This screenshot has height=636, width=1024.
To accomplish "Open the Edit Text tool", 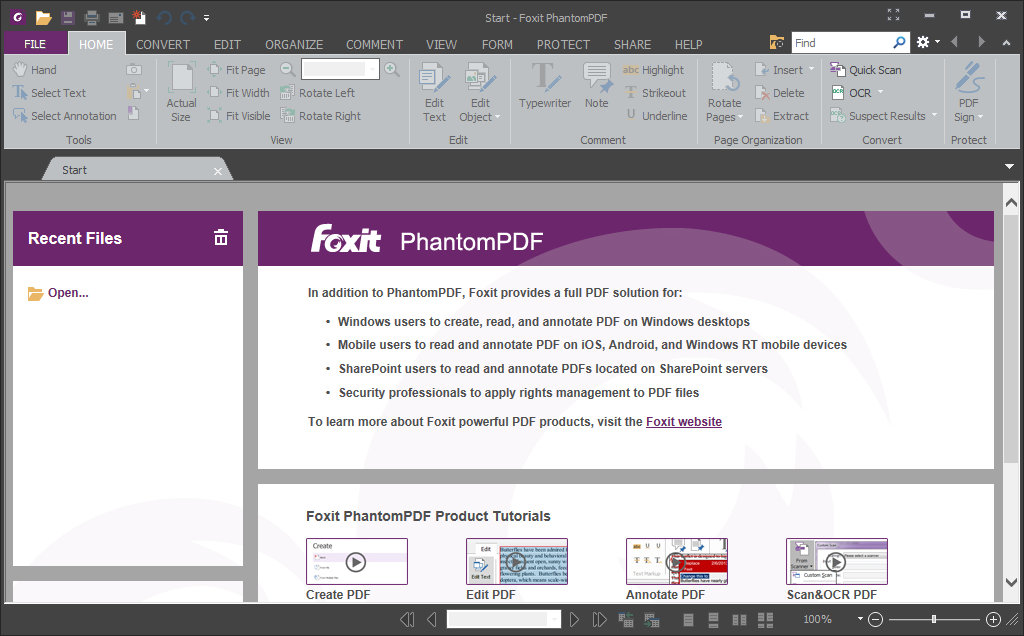I will 434,92.
